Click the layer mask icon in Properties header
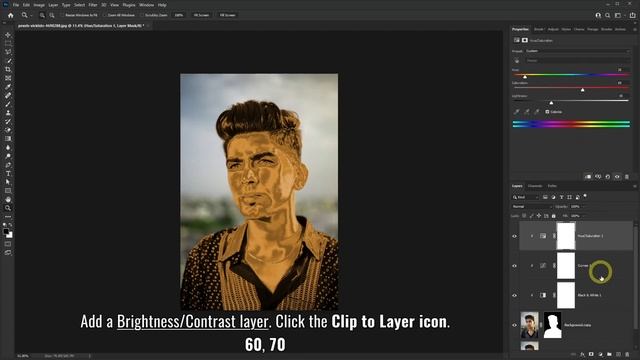The width and height of the screenshot is (640, 360). pyautogui.click(x=525, y=40)
